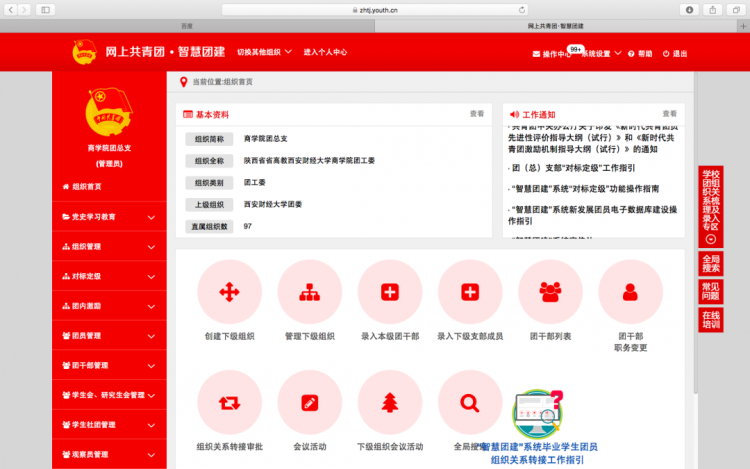Click 西安财经大学团委 parent organization text

pyautogui.click(x=273, y=204)
